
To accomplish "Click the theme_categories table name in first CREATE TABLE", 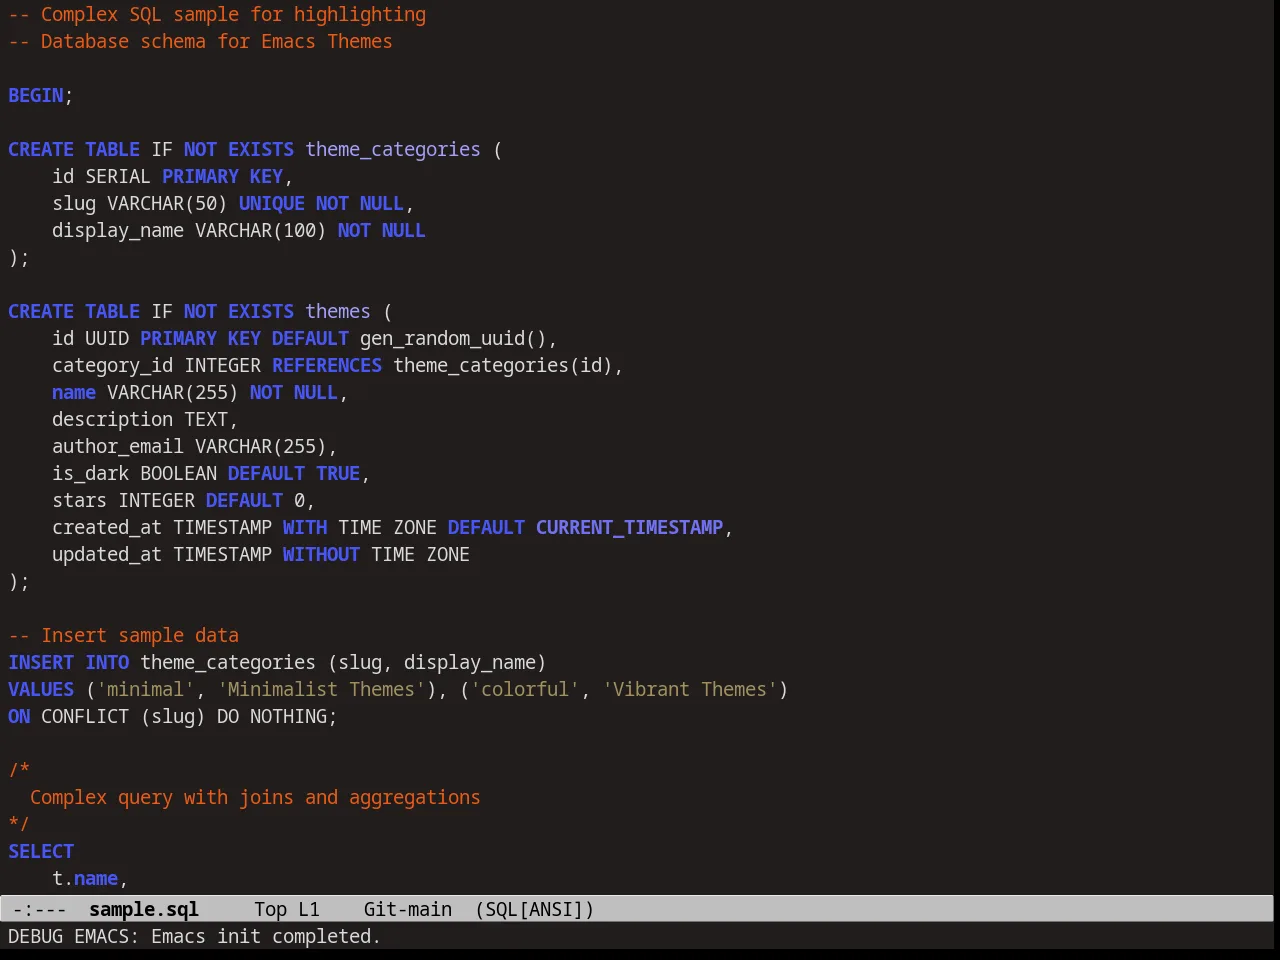I will click(x=393, y=149).
